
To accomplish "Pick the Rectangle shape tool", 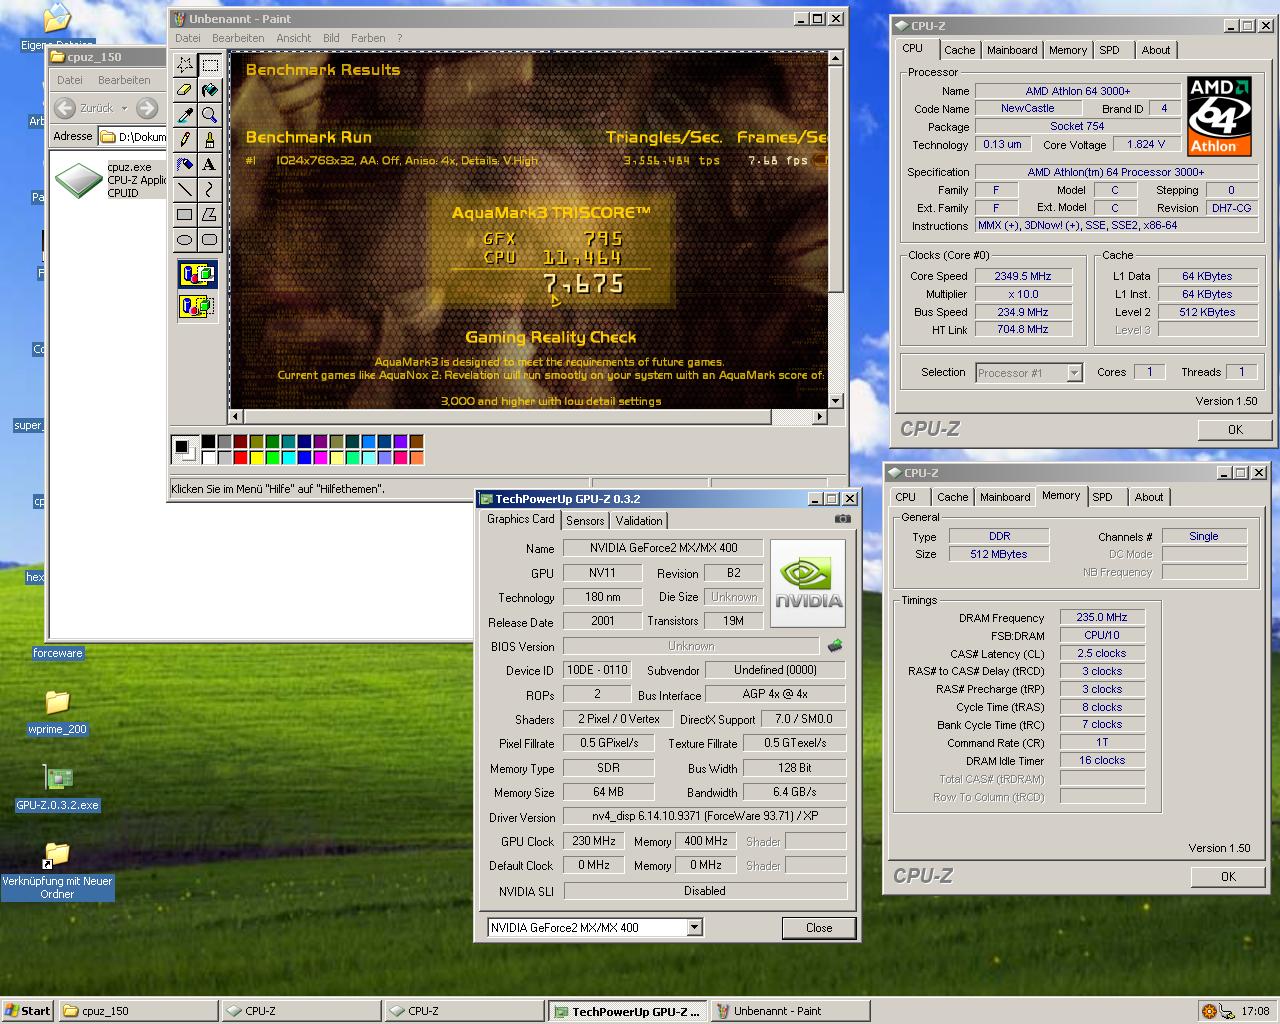I will coord(185,214).
